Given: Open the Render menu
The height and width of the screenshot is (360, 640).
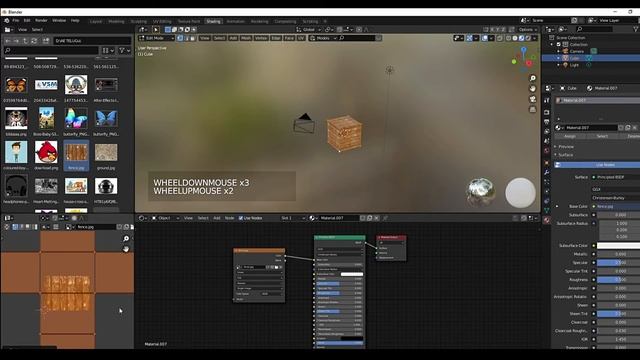Looking at the screenshot, I should (x=41, y=20).
